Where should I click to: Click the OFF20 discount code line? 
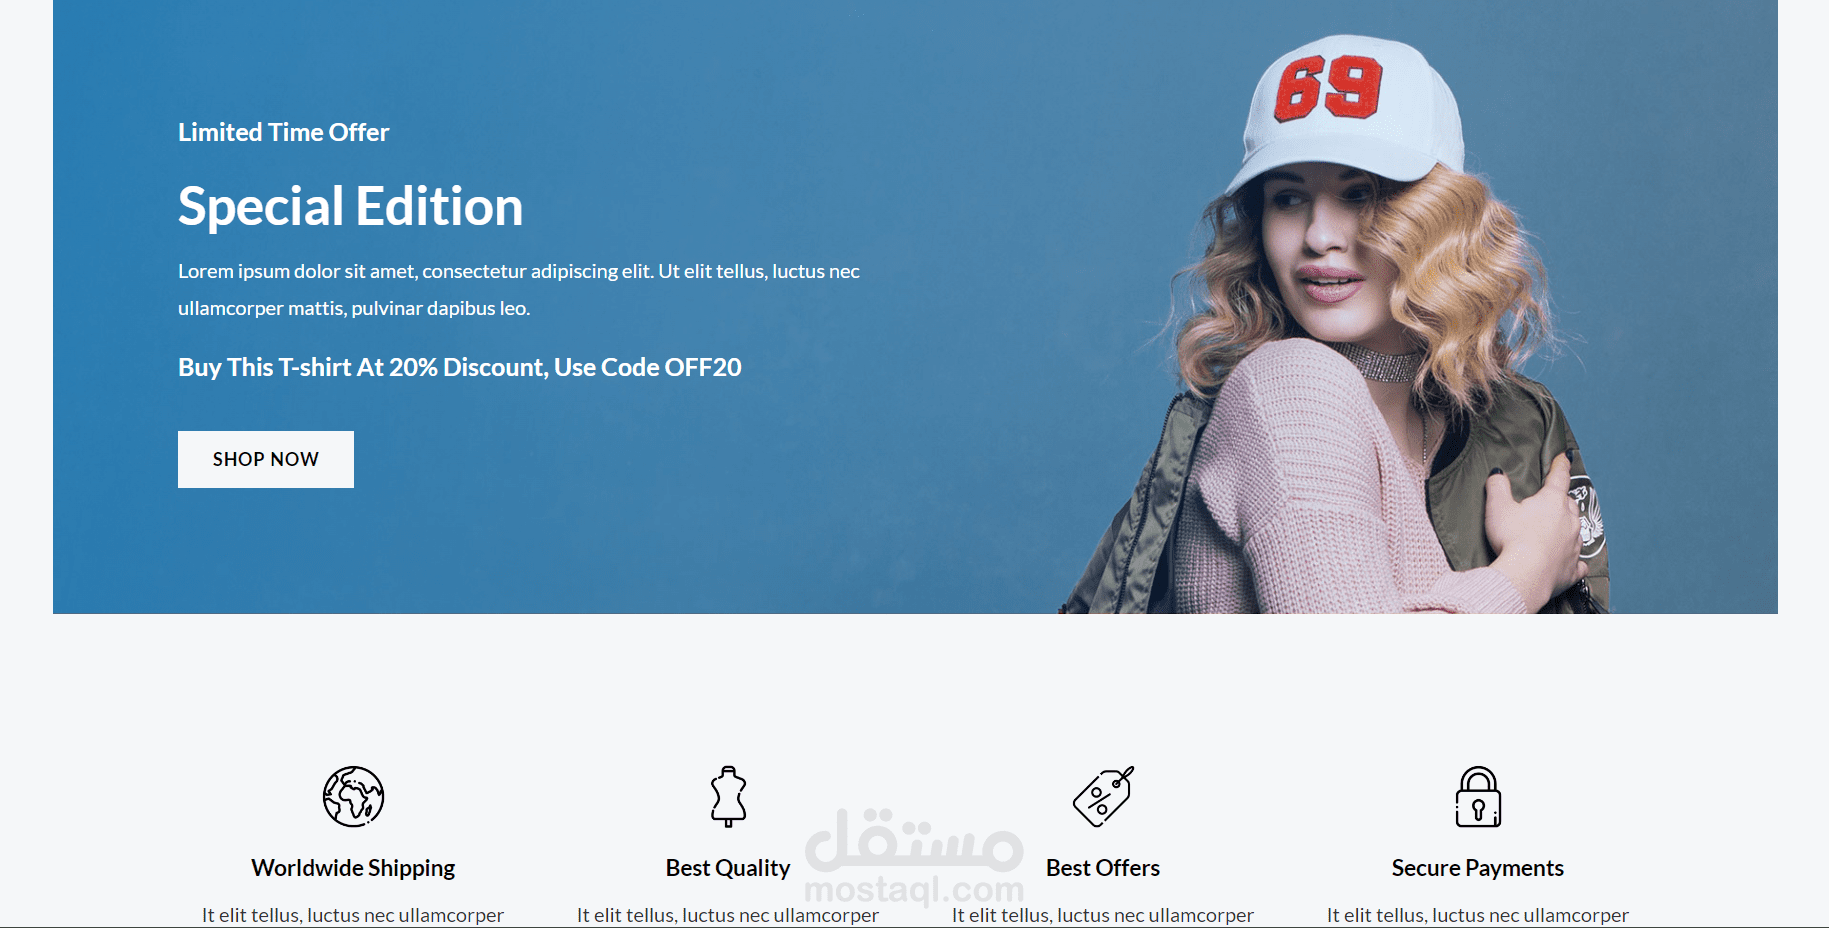coord(460,367)
